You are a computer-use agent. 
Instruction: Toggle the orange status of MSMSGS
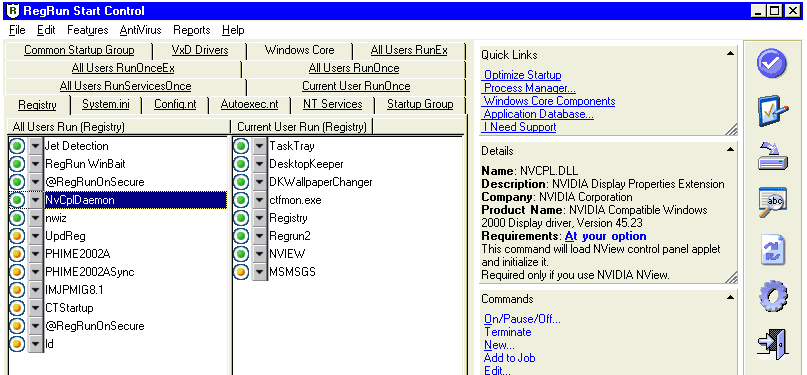click(241, 272)
